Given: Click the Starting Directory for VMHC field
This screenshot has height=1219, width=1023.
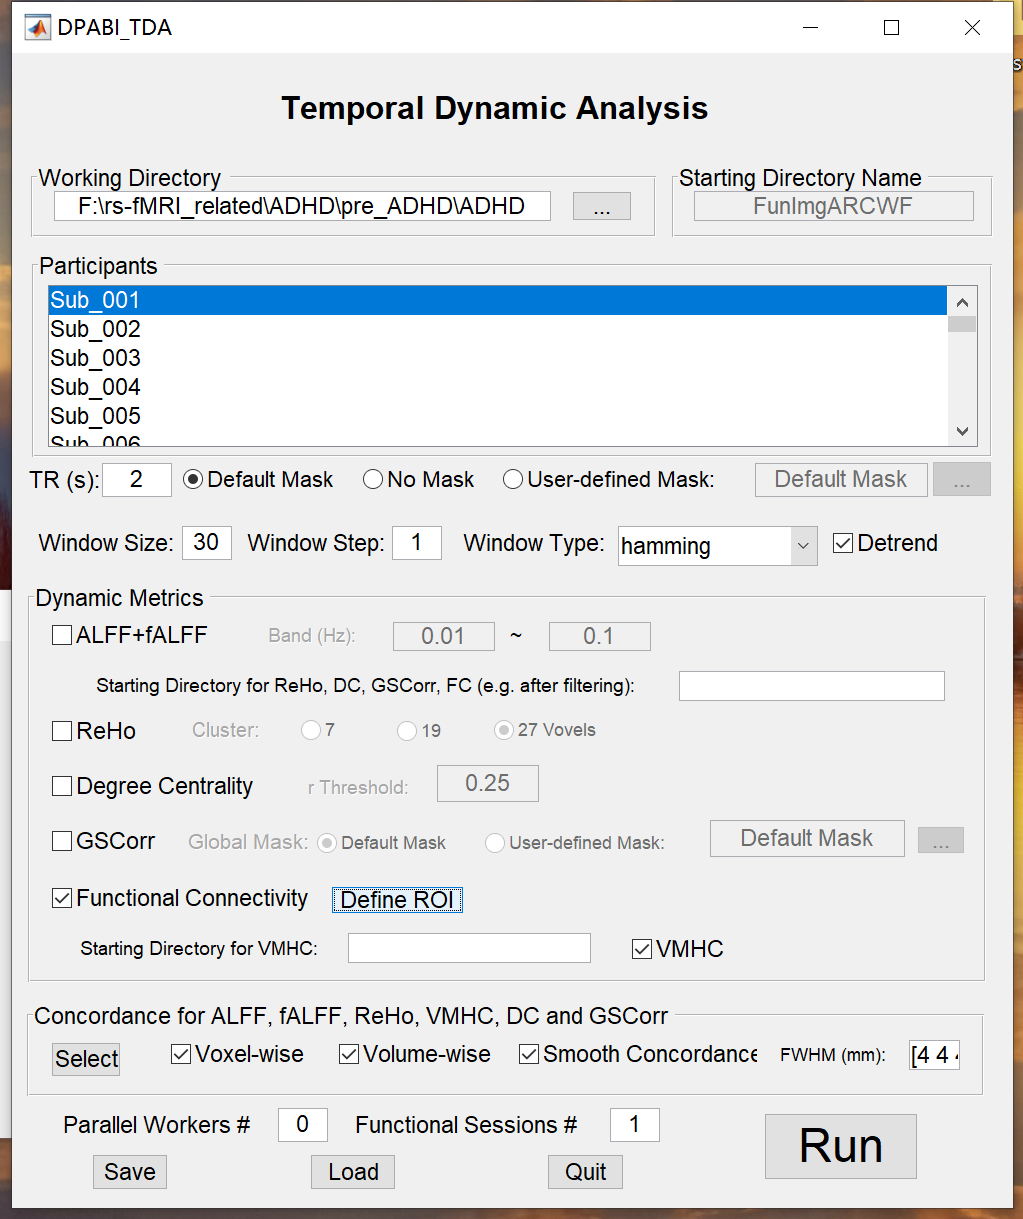Looking at the screenshot, I should pyautogui.click(x=469, y=948).
